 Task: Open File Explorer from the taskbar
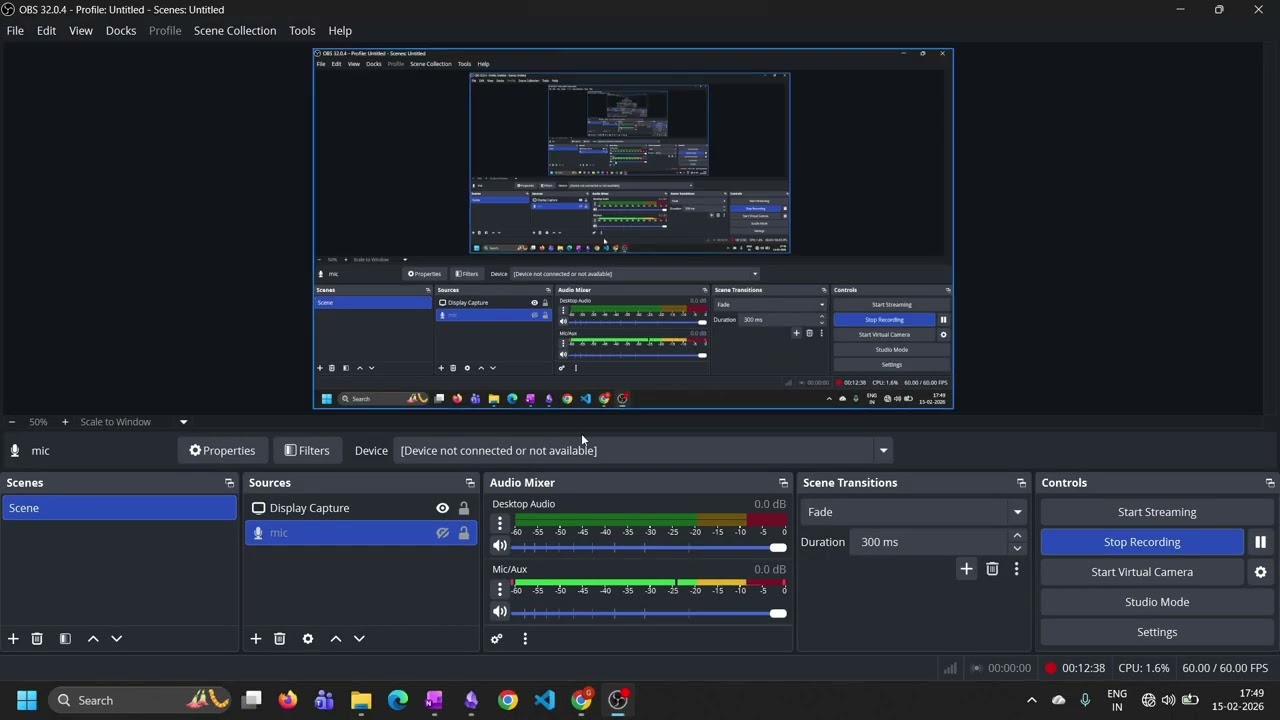(361, 700)
